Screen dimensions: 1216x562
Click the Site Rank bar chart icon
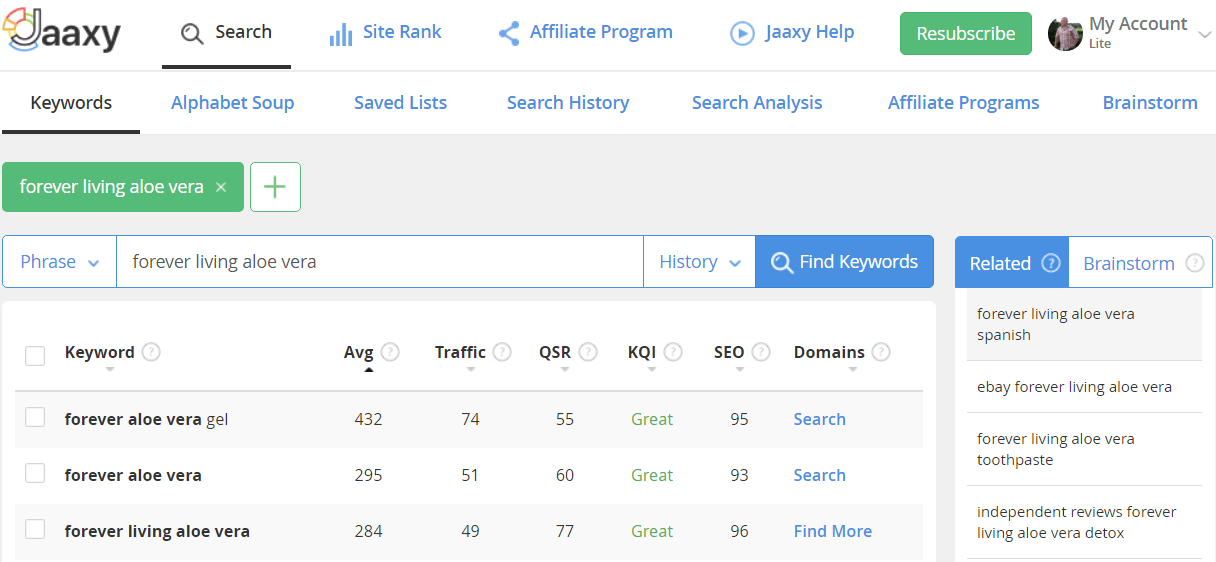pyautogui.click(x=341, y=34)
